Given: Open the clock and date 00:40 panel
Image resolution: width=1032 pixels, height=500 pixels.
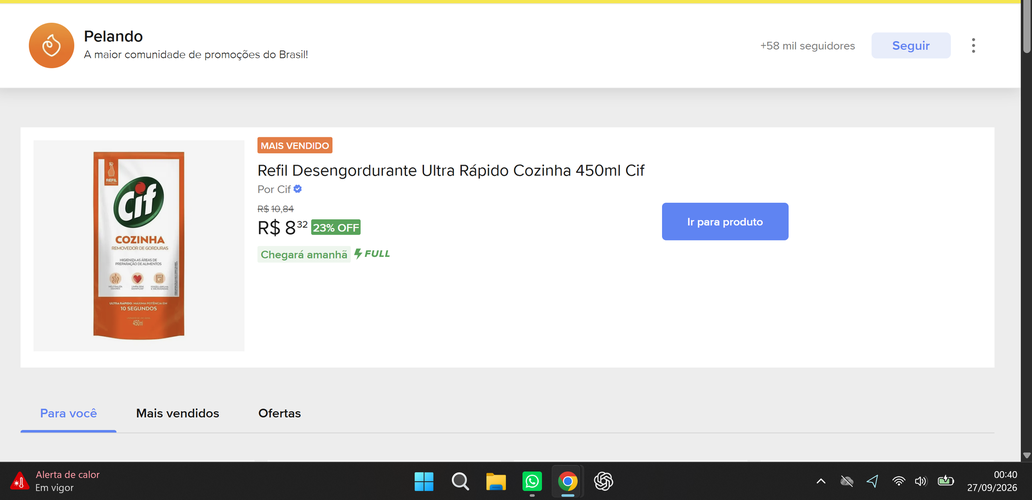Looking at the screenshot, I should (992, 482).
